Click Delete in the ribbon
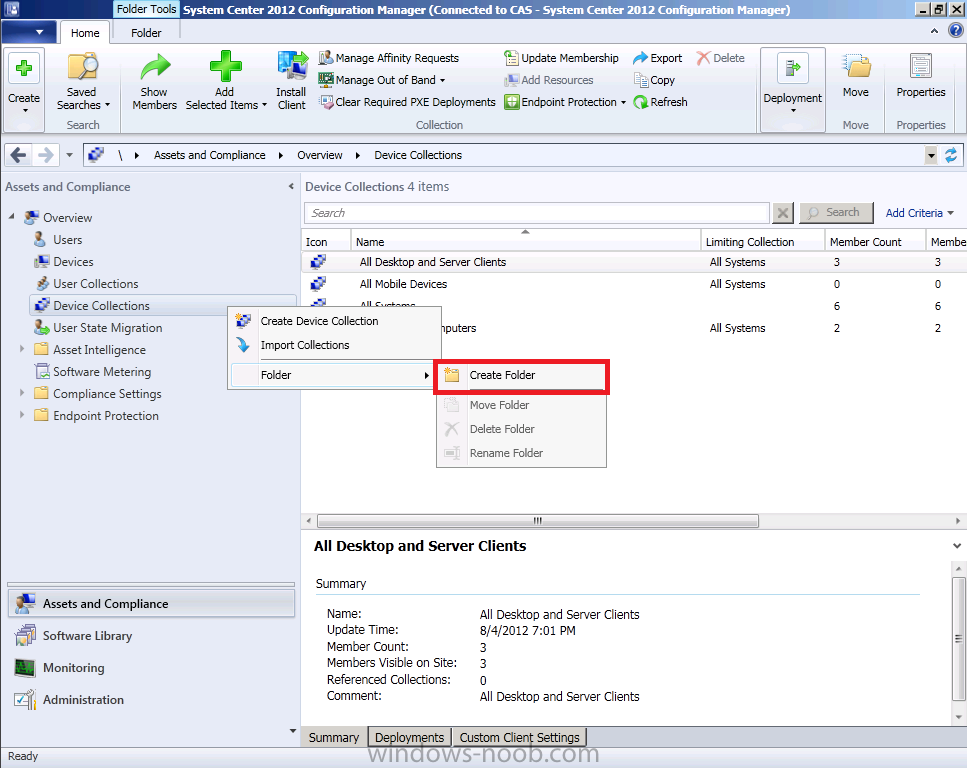Viewport: 967px width, 768px height. pos(720,58)
